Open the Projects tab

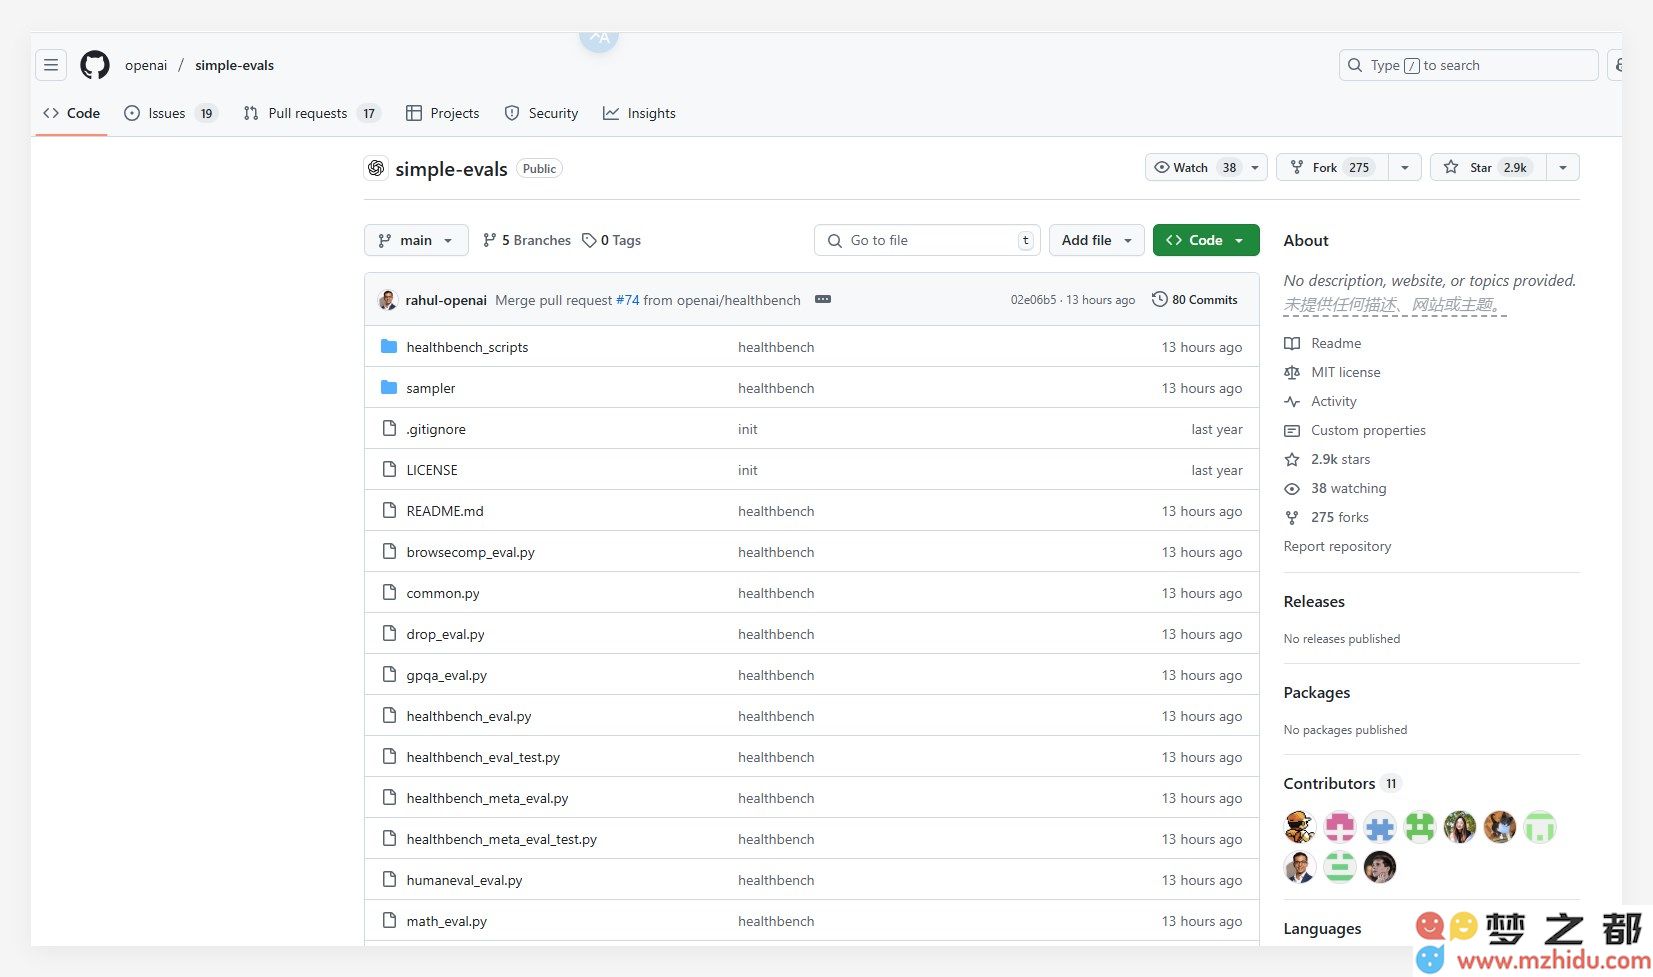(443, 113)
